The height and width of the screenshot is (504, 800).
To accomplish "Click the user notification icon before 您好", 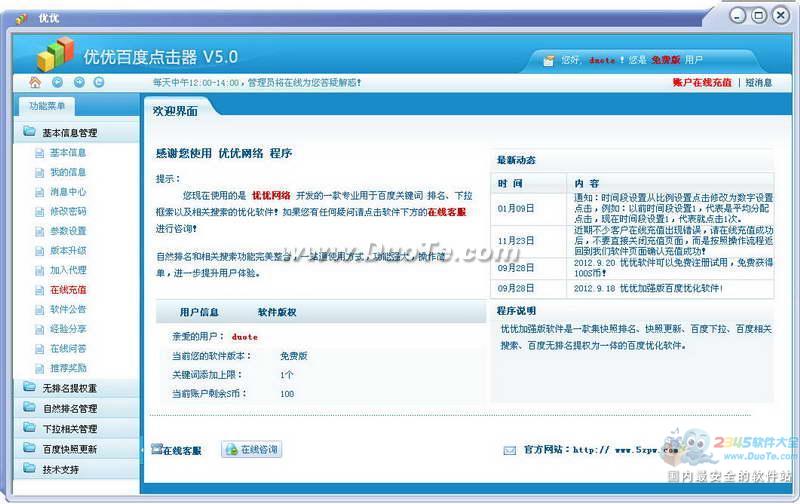I will click(x=548, y=60).
